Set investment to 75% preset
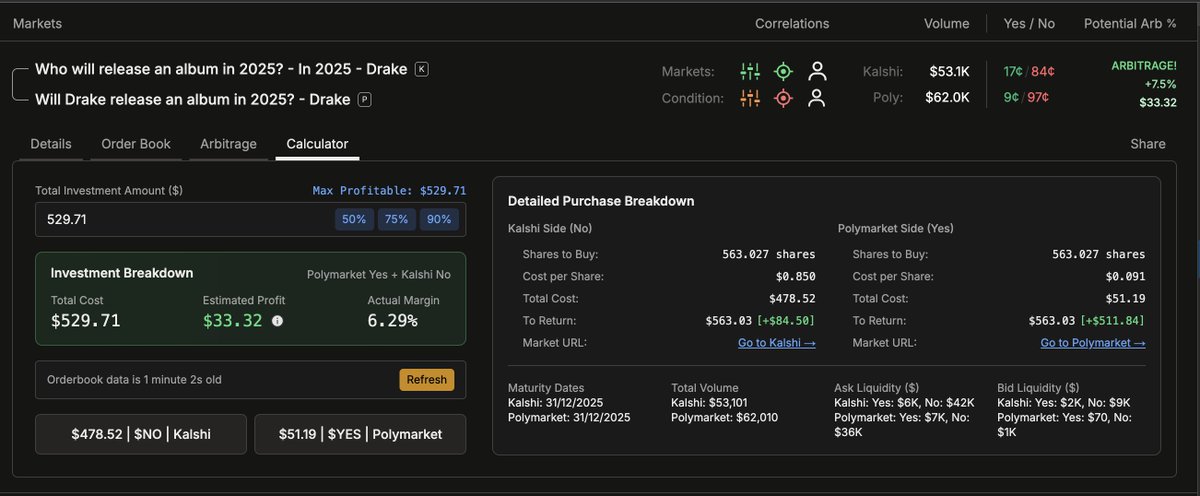Image resolution: width=1200 pixels, height=496 pixels. tap(396, 219)
